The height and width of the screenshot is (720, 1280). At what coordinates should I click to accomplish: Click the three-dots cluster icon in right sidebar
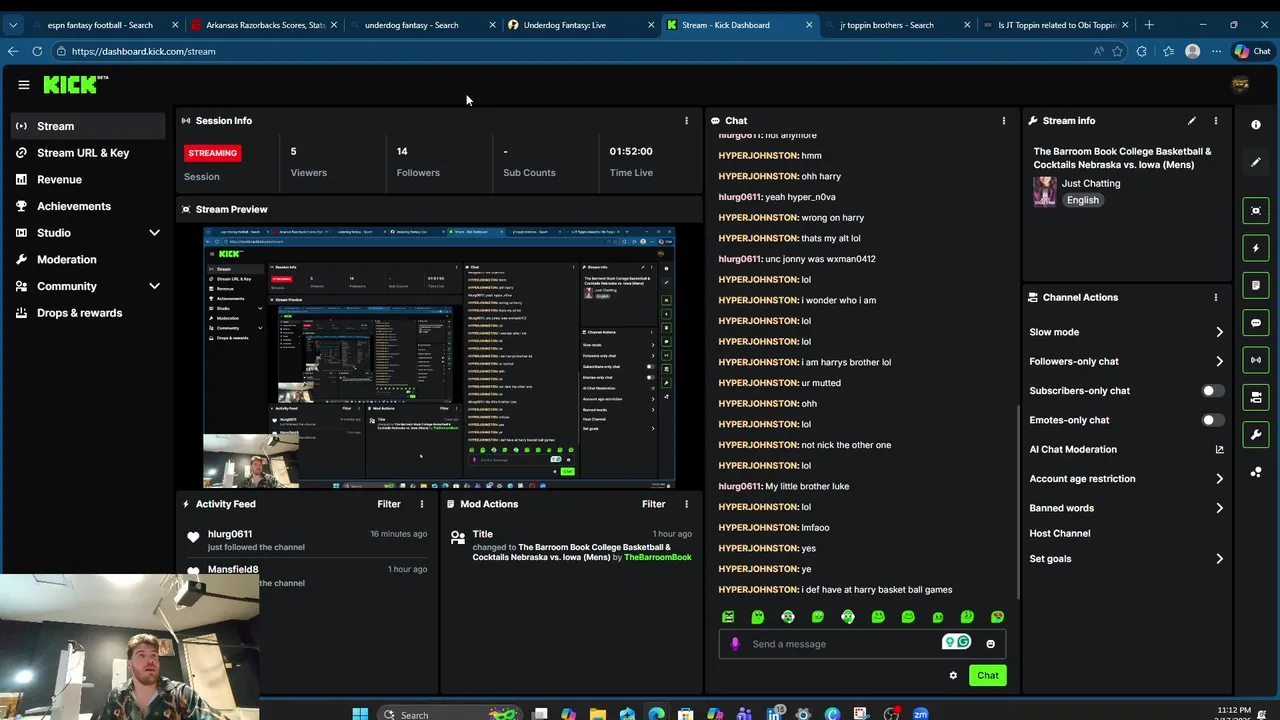point(1256,472)
